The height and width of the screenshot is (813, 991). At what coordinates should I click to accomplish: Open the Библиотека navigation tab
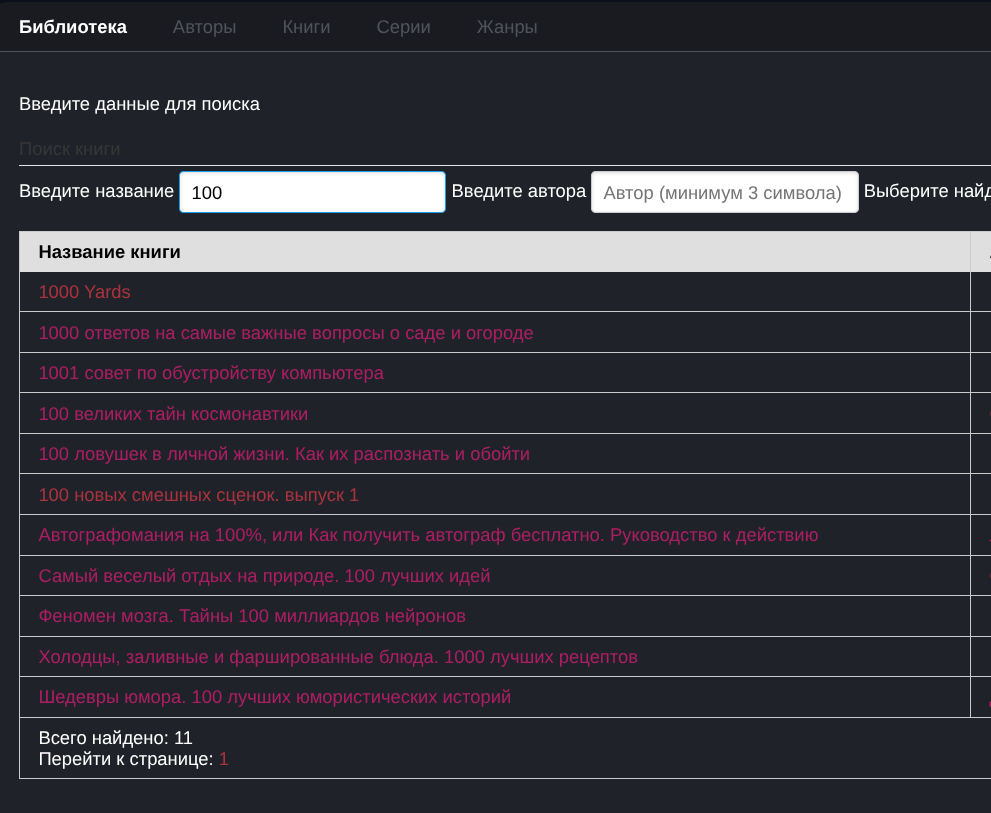pos(73,27)
